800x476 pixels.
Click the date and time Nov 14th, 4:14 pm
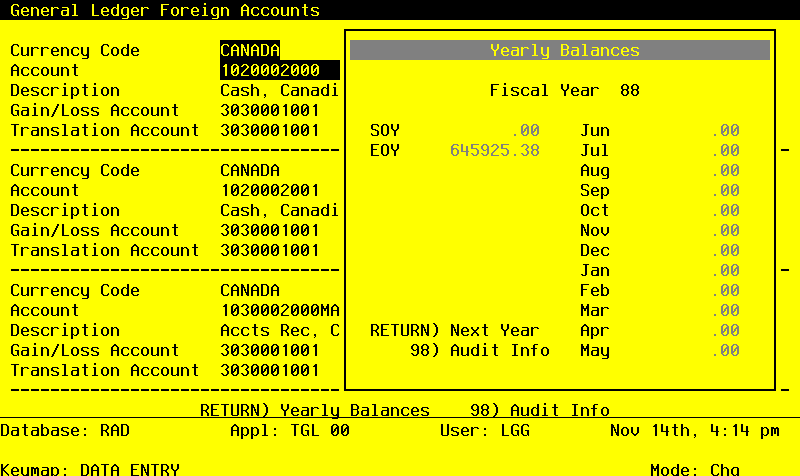tap(695, 431)
